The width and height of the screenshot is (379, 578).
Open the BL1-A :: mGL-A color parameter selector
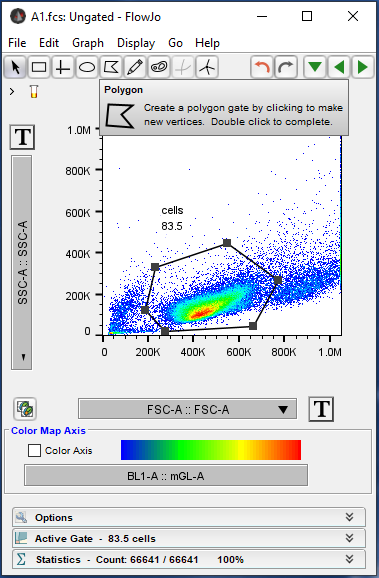point(166,476)
